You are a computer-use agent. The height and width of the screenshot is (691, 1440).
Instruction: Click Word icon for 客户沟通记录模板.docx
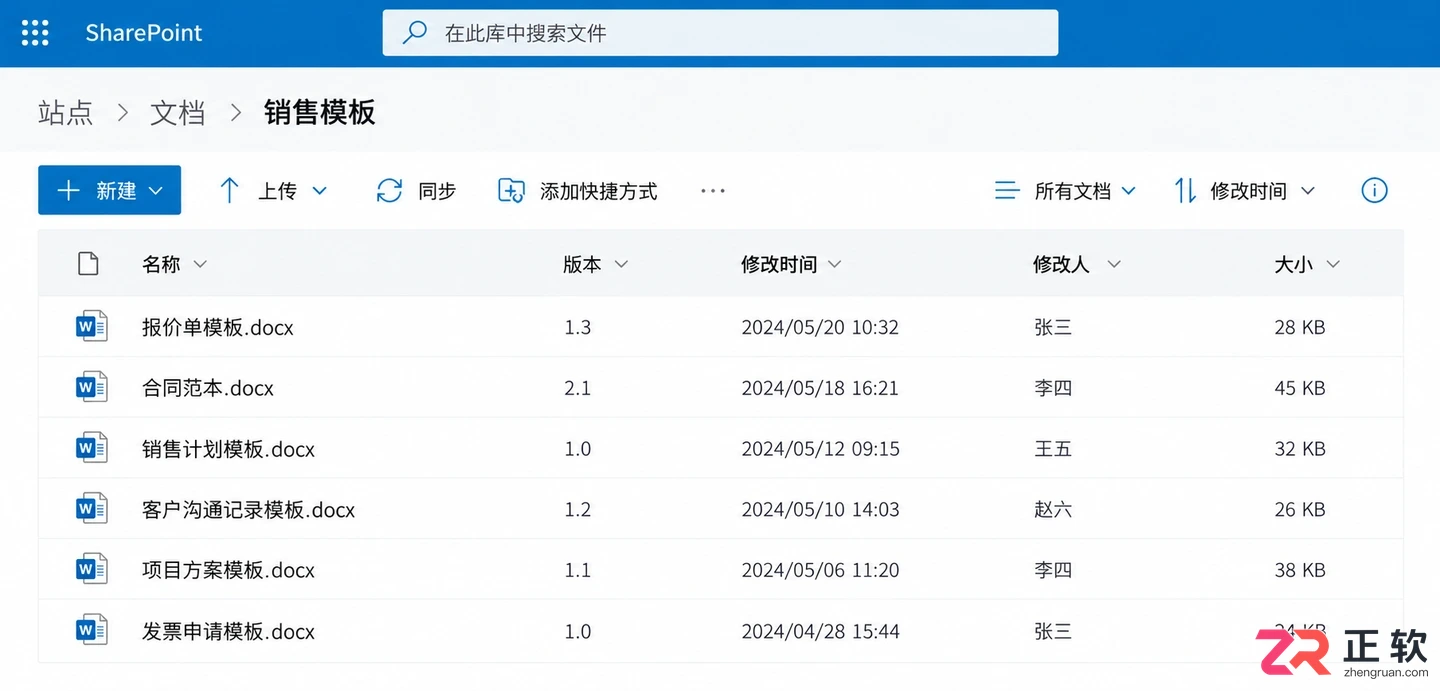[92, 509]
